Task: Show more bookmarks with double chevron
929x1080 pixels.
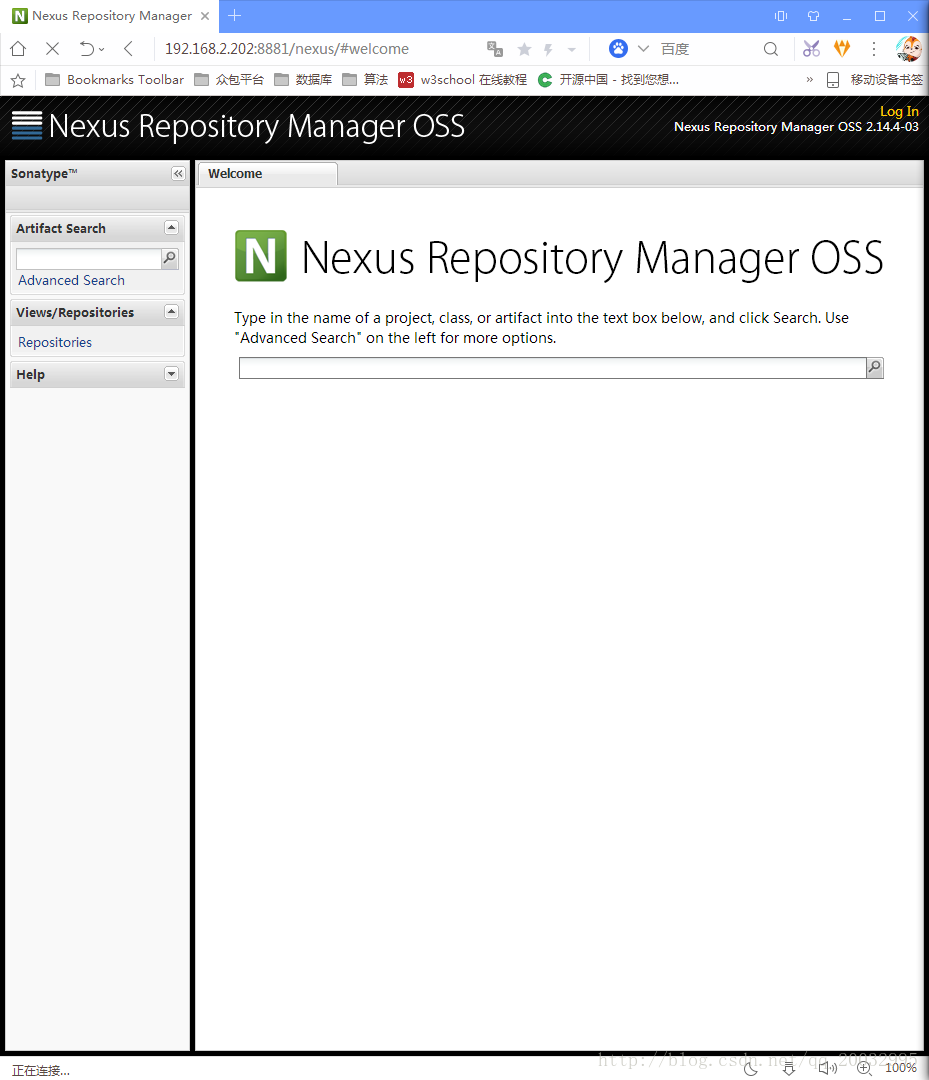Action: click(x=809, y=80)
